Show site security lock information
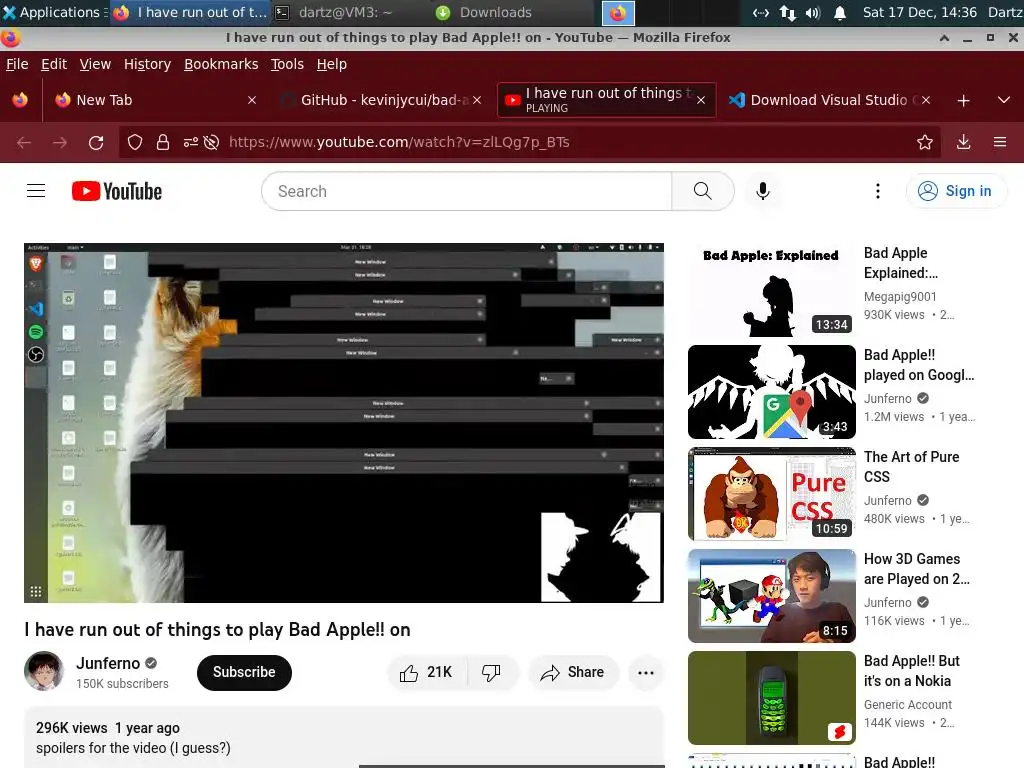The width and height of the screenshot is (1024, 768). pos(163,142)
